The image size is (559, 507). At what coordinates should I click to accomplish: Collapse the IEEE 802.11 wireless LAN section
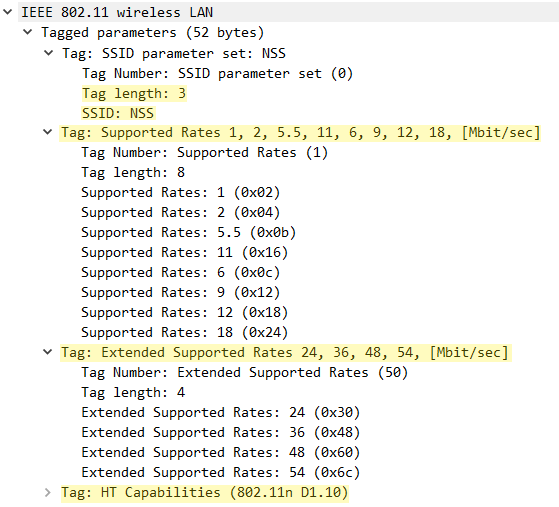pos(7,12)
